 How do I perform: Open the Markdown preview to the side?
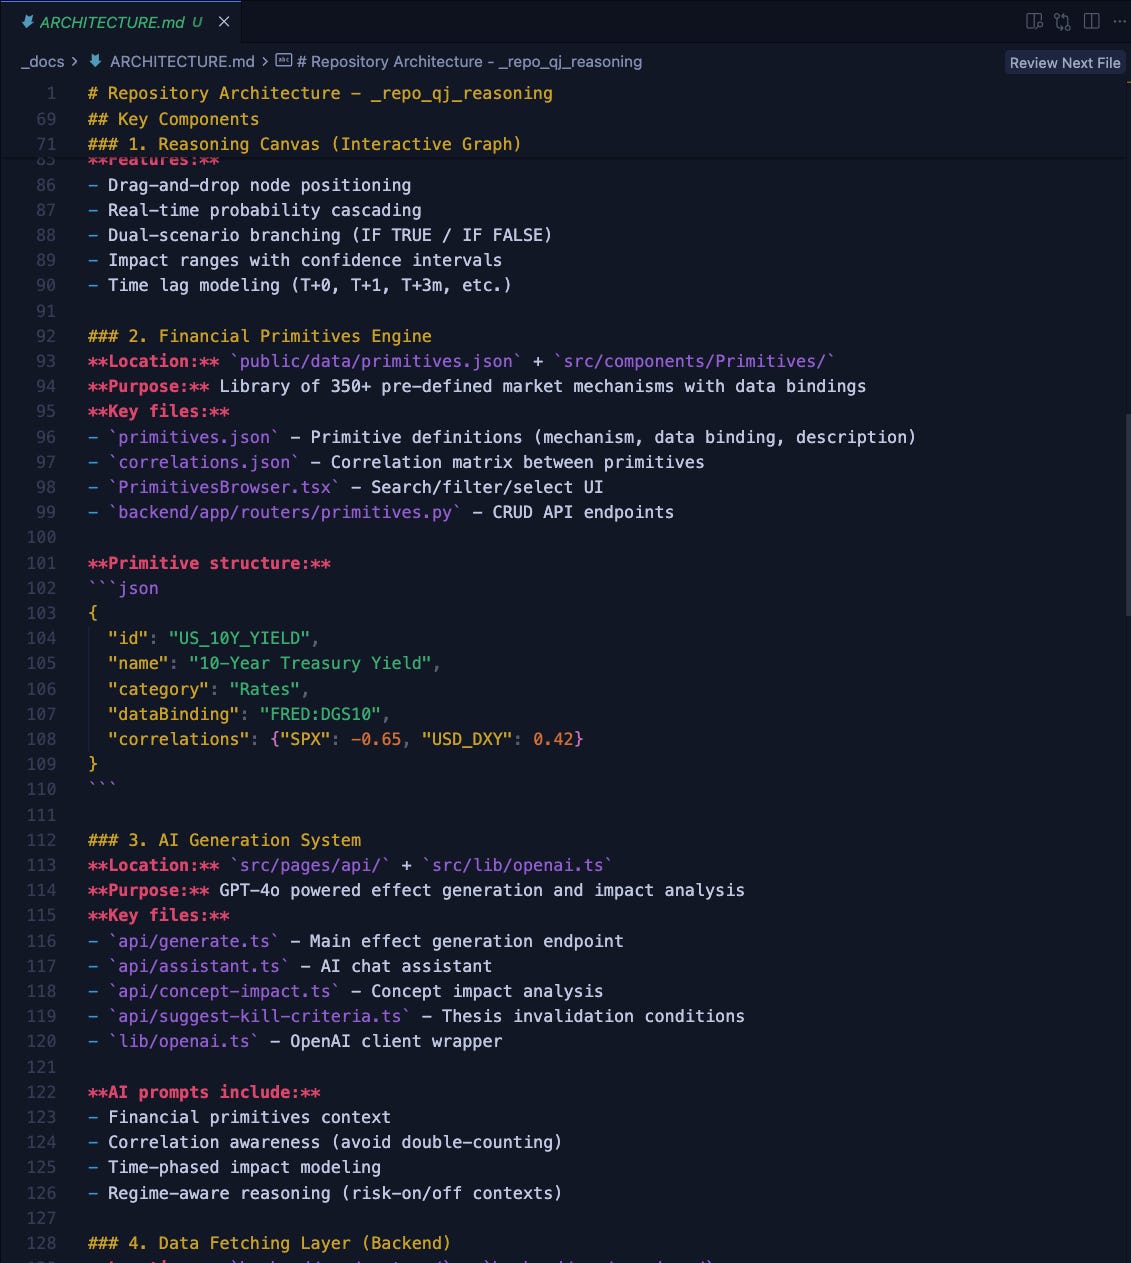pos(1034,21)
